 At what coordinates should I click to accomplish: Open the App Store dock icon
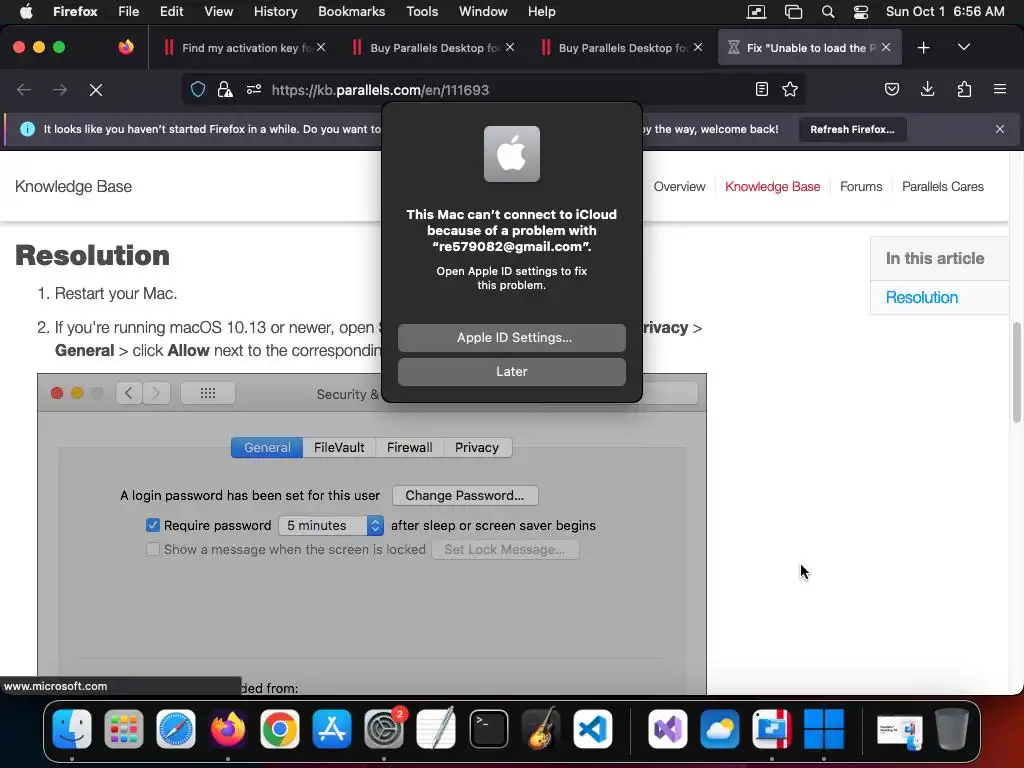[332, 729]
